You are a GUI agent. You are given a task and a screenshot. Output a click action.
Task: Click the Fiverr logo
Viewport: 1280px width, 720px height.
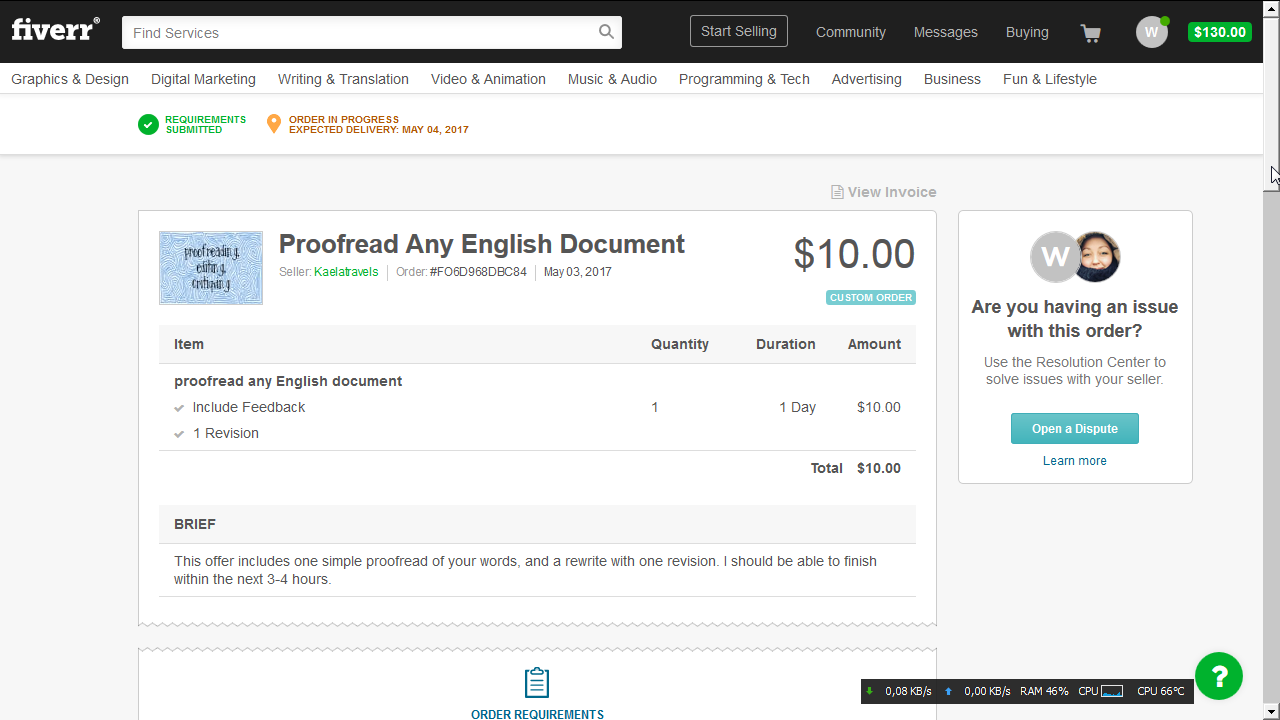55,29
